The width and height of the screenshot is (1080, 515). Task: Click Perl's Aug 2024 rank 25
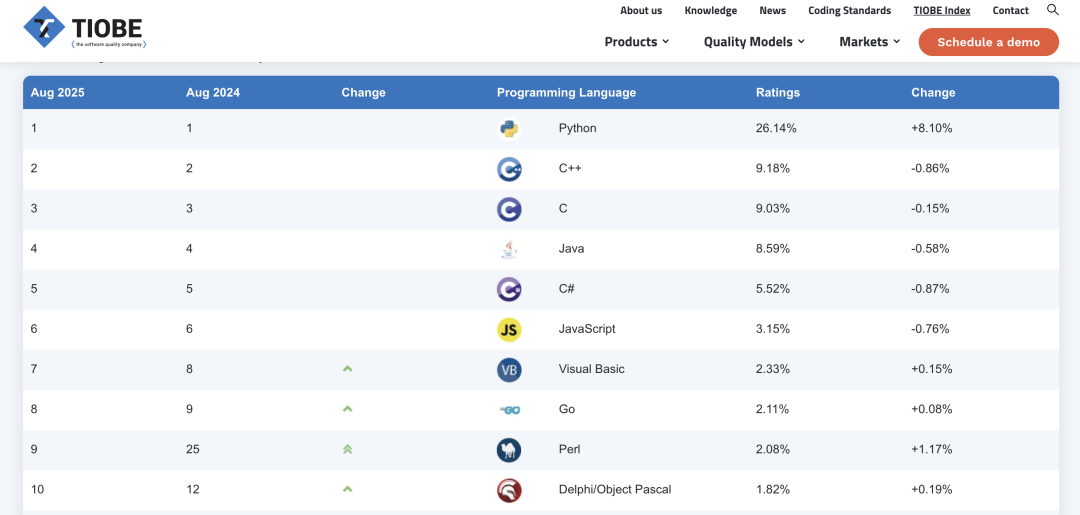pos(192,450)
